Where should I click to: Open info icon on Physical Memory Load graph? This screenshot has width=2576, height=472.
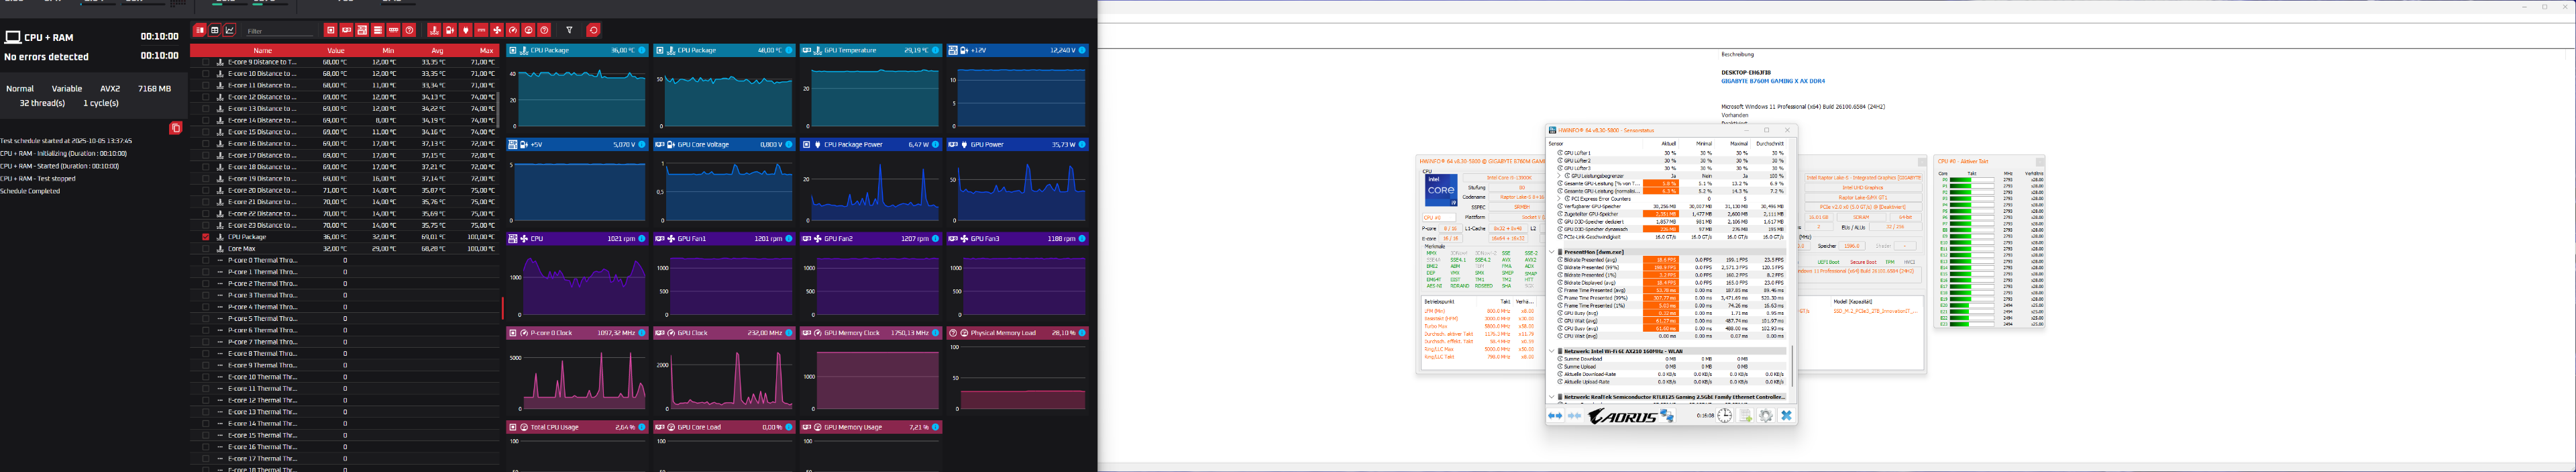pyautogui.click(x=1082, y=333)
